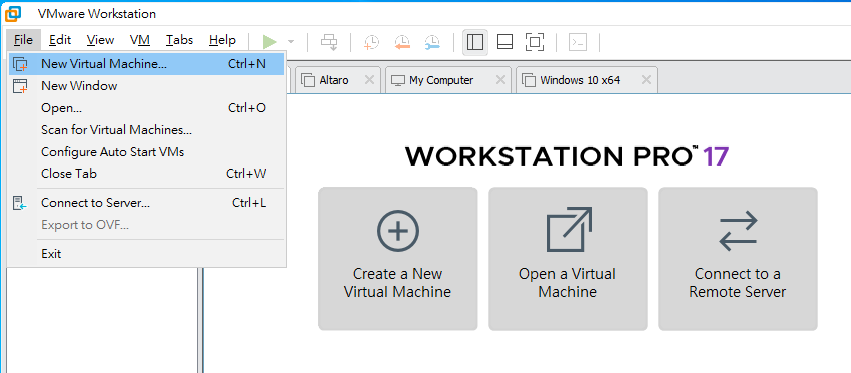Choose Close Tab menu entry
The width and height of the screenshot is (851, 373).
tap(147, 174)
